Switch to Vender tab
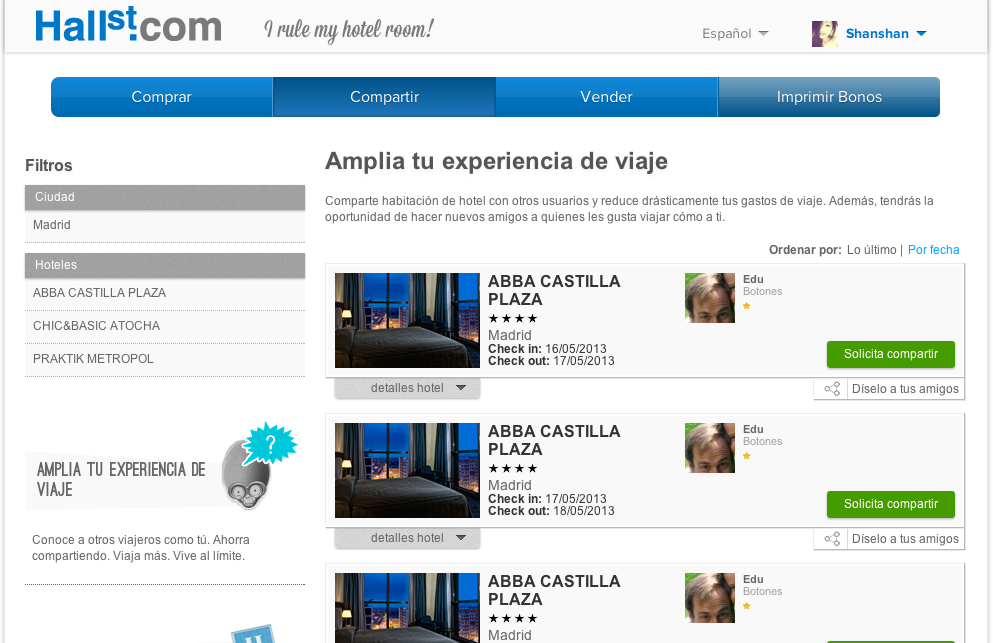Screen dimensions: 993x643 [607, 97]
